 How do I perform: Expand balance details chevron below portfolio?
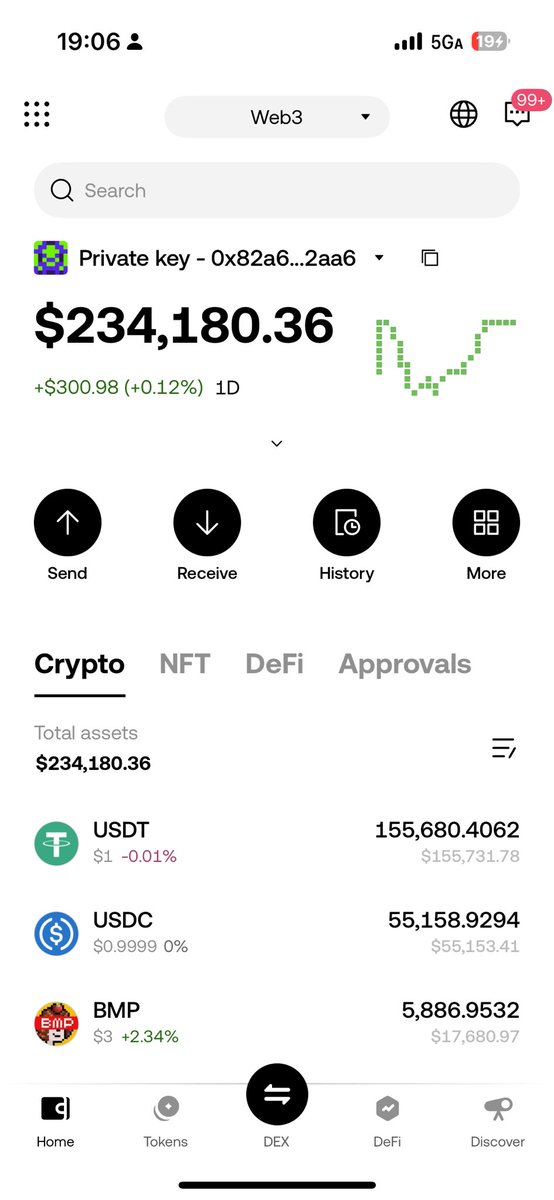(277, 443)
